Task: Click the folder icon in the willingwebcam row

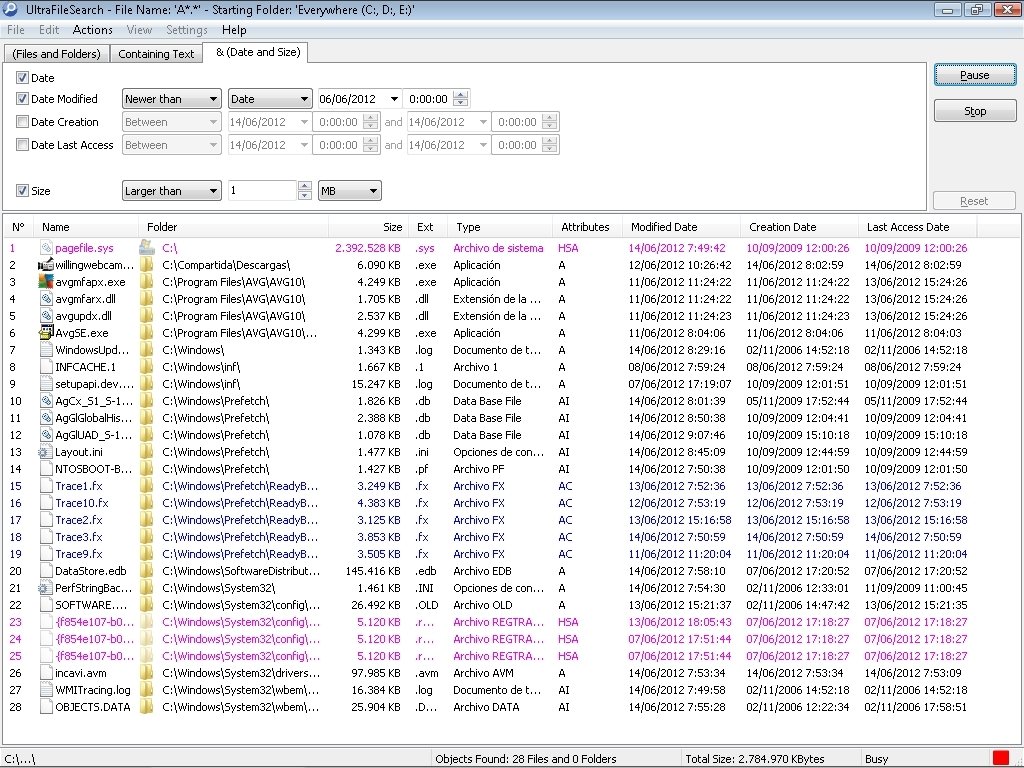Action: tap(147, 265)
